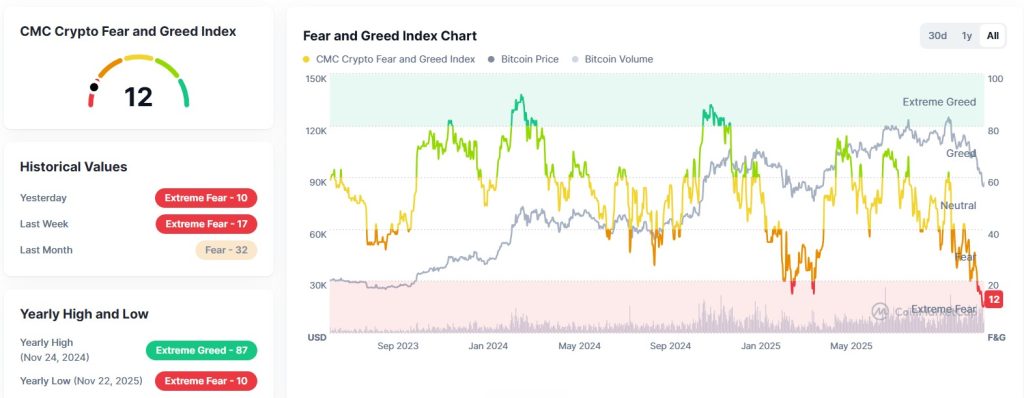Screen dimensions: 1024x398
Task: Click the green segment of the gauge arc
Action: 184,93
